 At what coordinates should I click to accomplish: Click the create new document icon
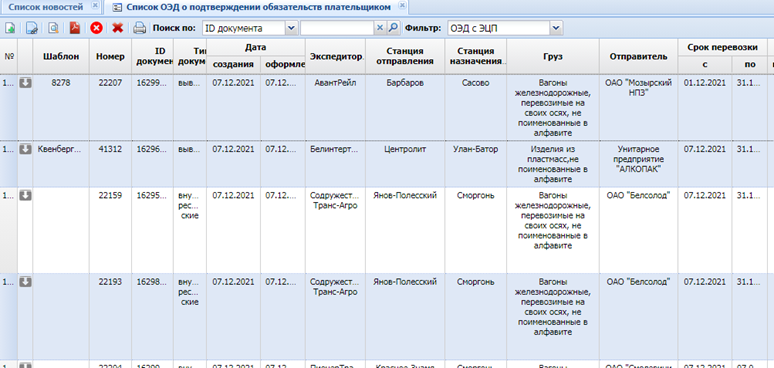point(10,28)
